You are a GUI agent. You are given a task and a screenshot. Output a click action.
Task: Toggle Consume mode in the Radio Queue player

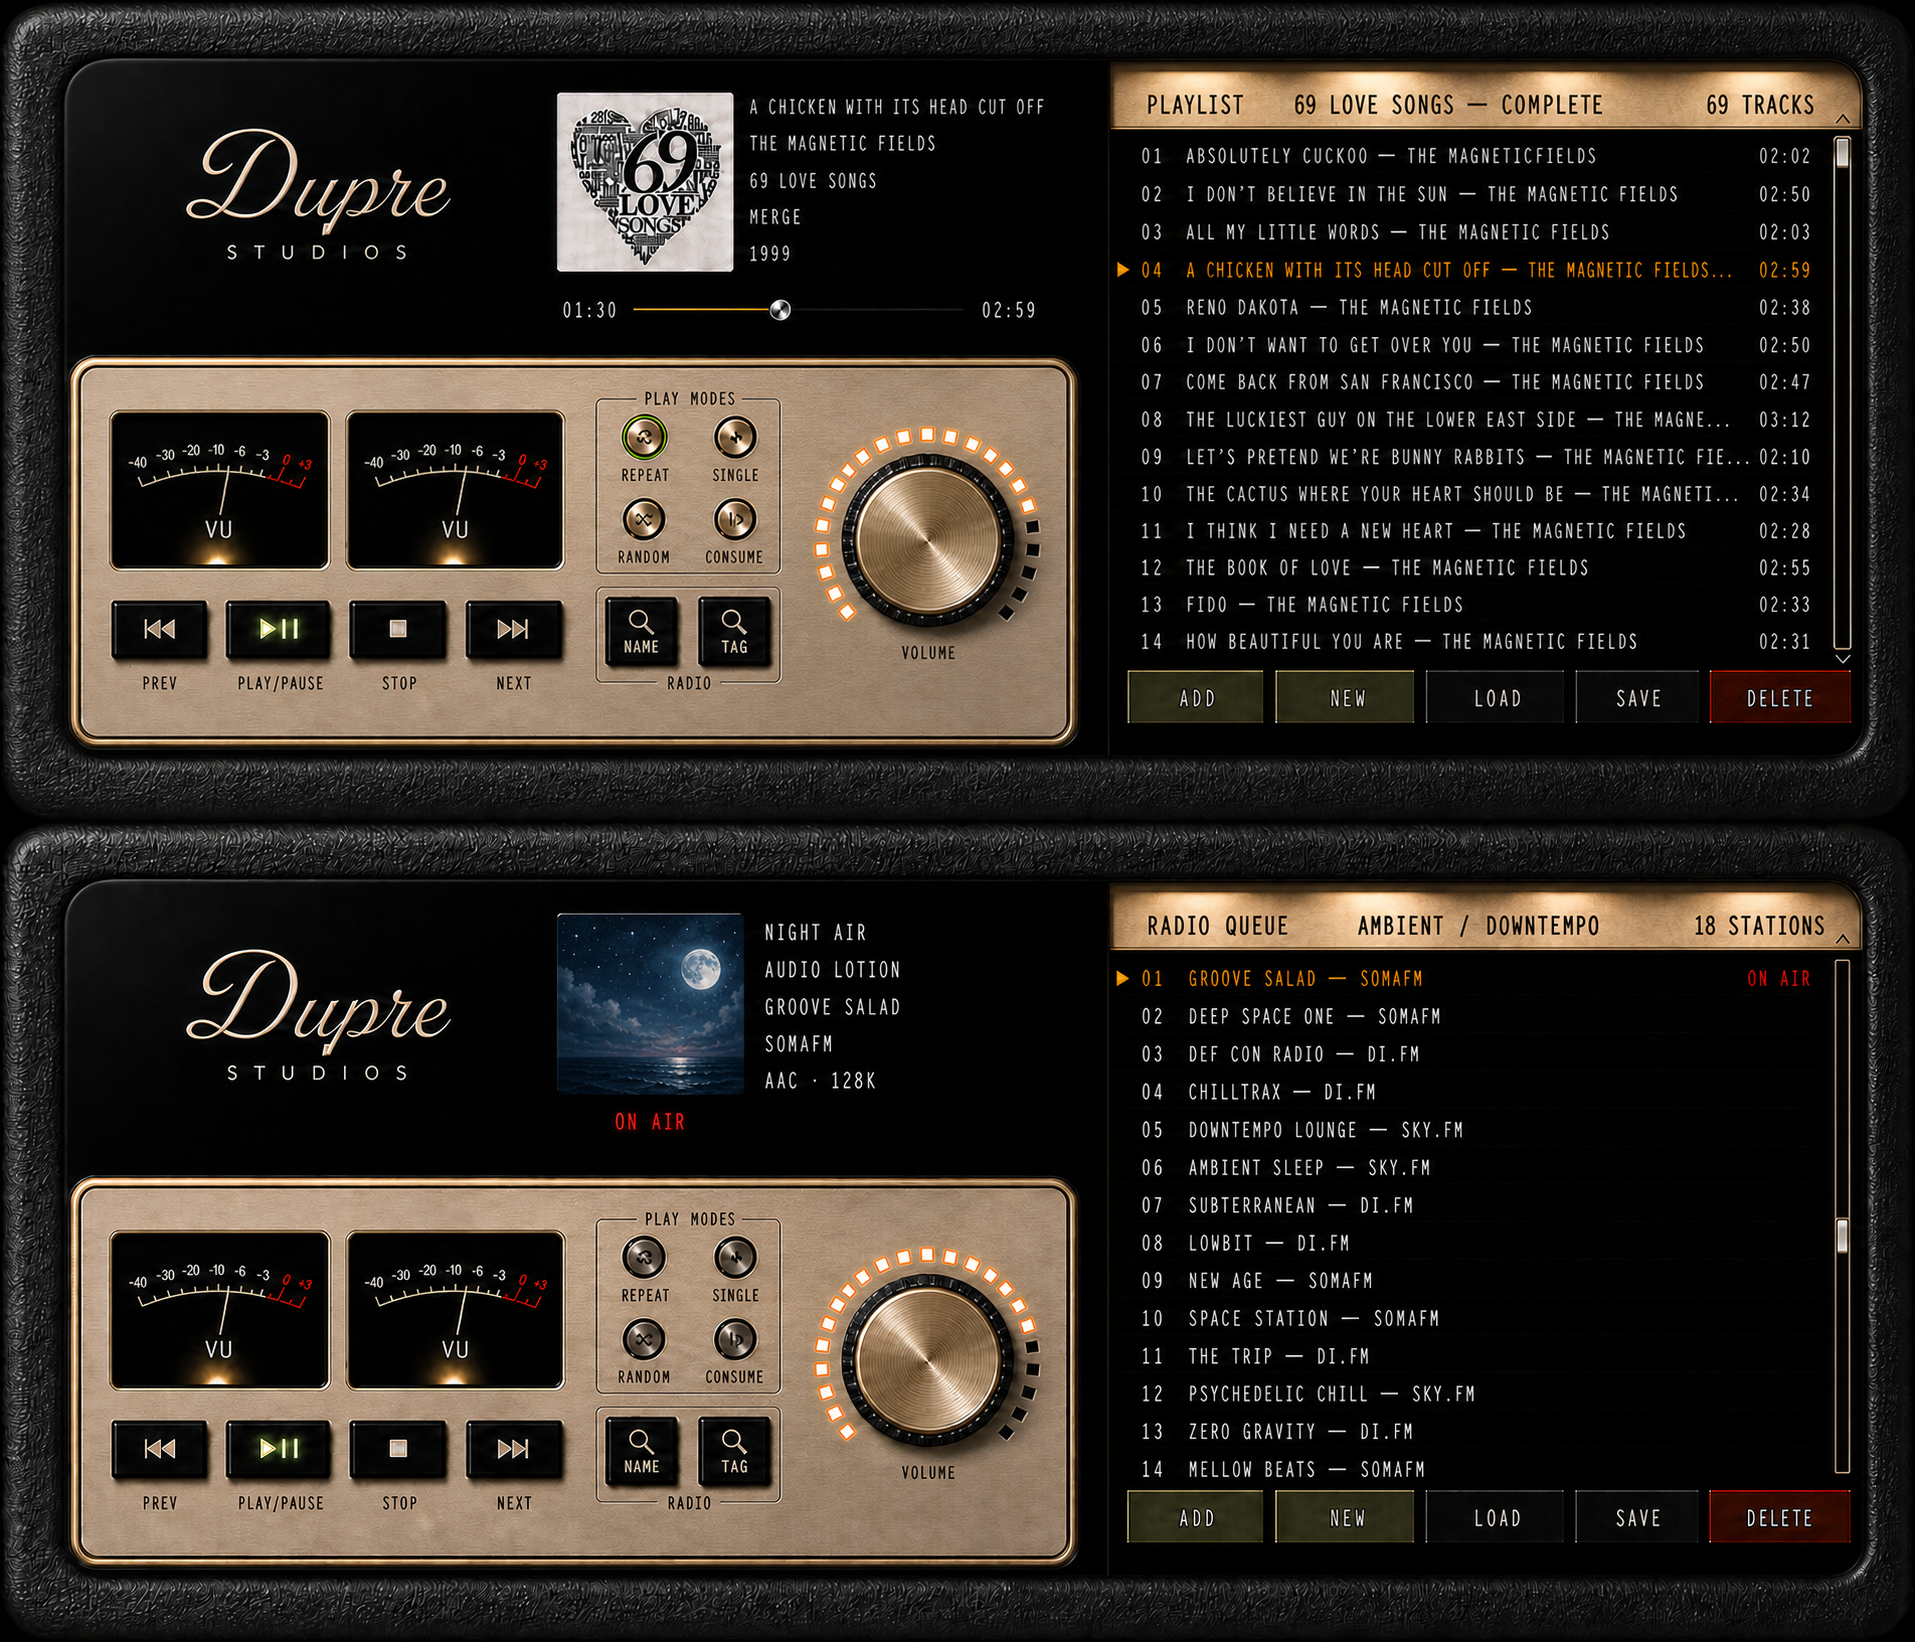[x=735, y=1339]
